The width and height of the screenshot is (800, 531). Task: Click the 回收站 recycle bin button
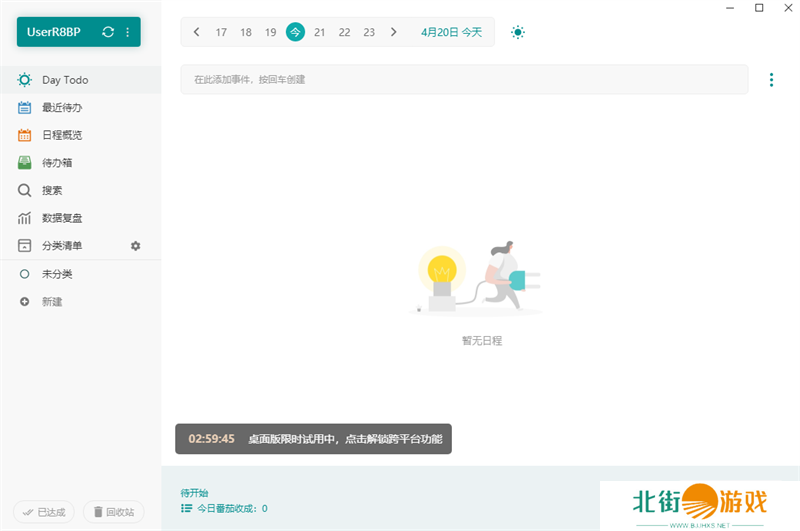coord(113,512)
